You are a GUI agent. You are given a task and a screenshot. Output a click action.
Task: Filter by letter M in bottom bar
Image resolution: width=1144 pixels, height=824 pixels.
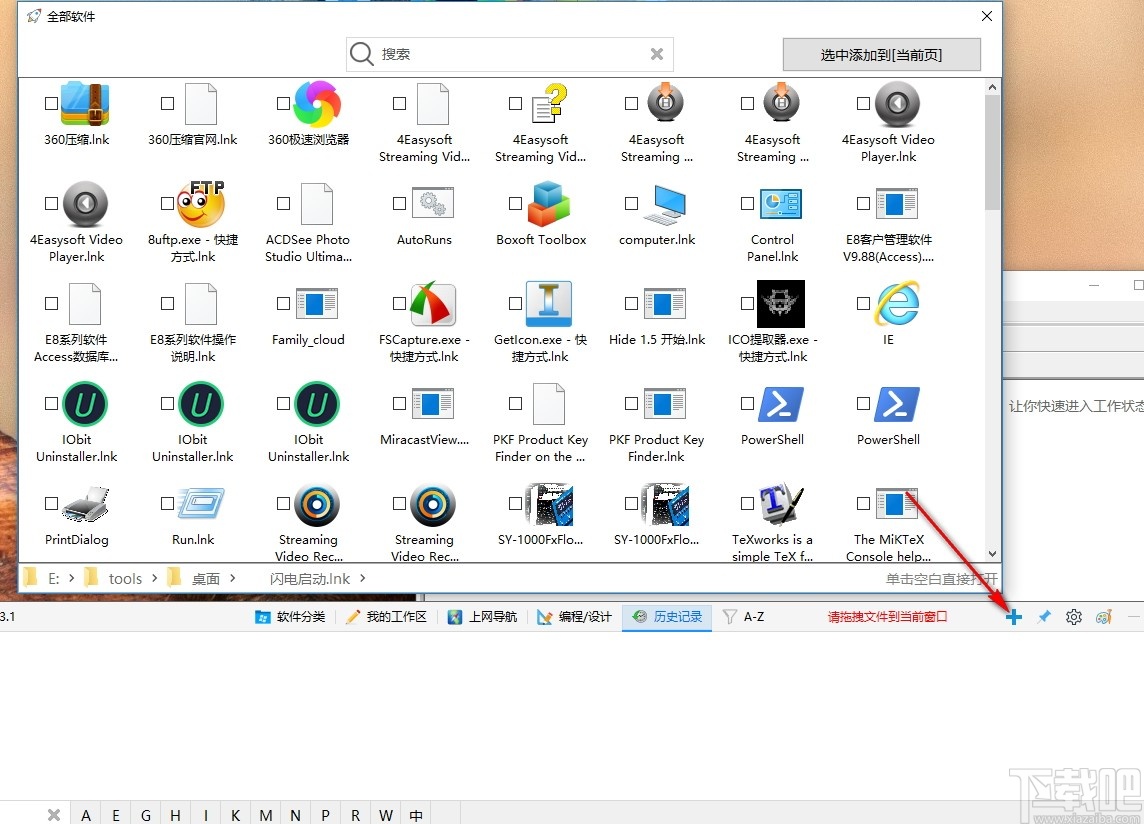(x=266, y=815)
